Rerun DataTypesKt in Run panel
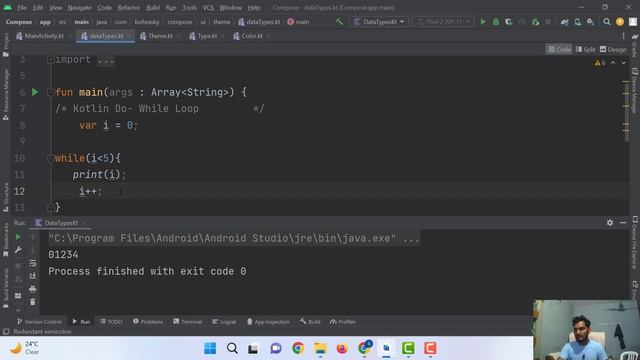This screenshot has height=360, width=640. pos(18,237)
